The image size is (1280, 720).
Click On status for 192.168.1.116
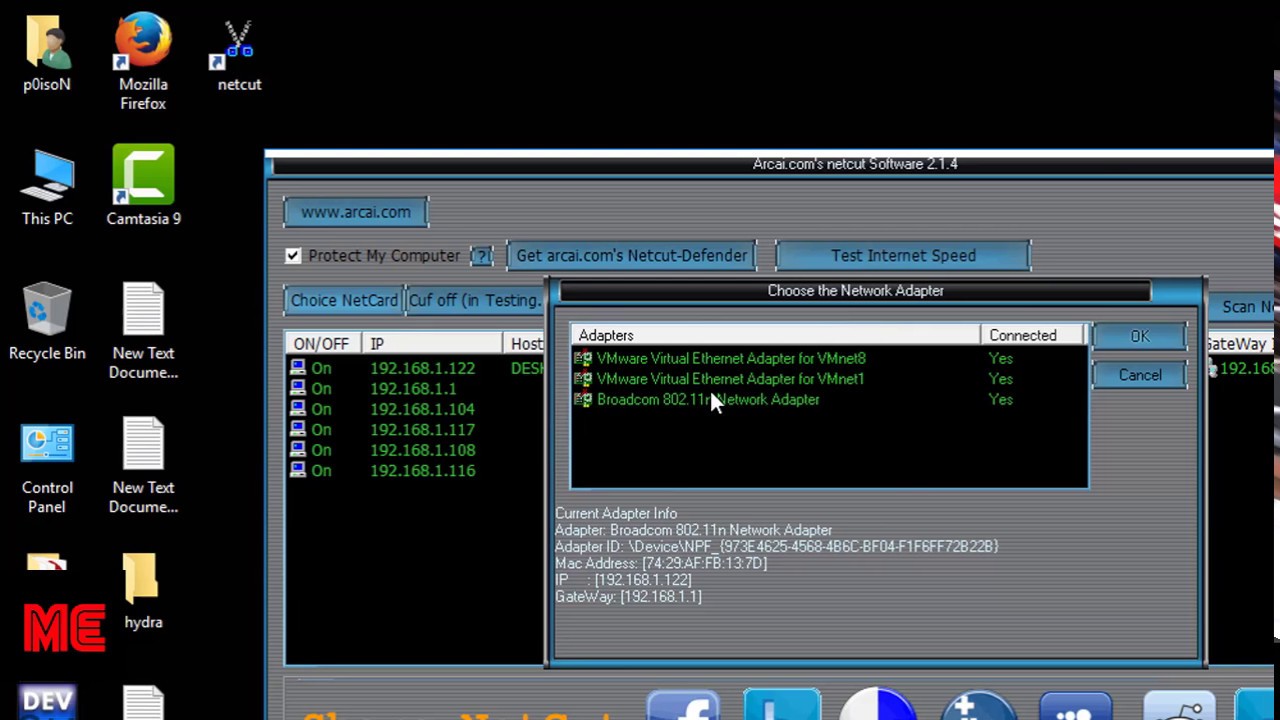[x=321, y=471]
